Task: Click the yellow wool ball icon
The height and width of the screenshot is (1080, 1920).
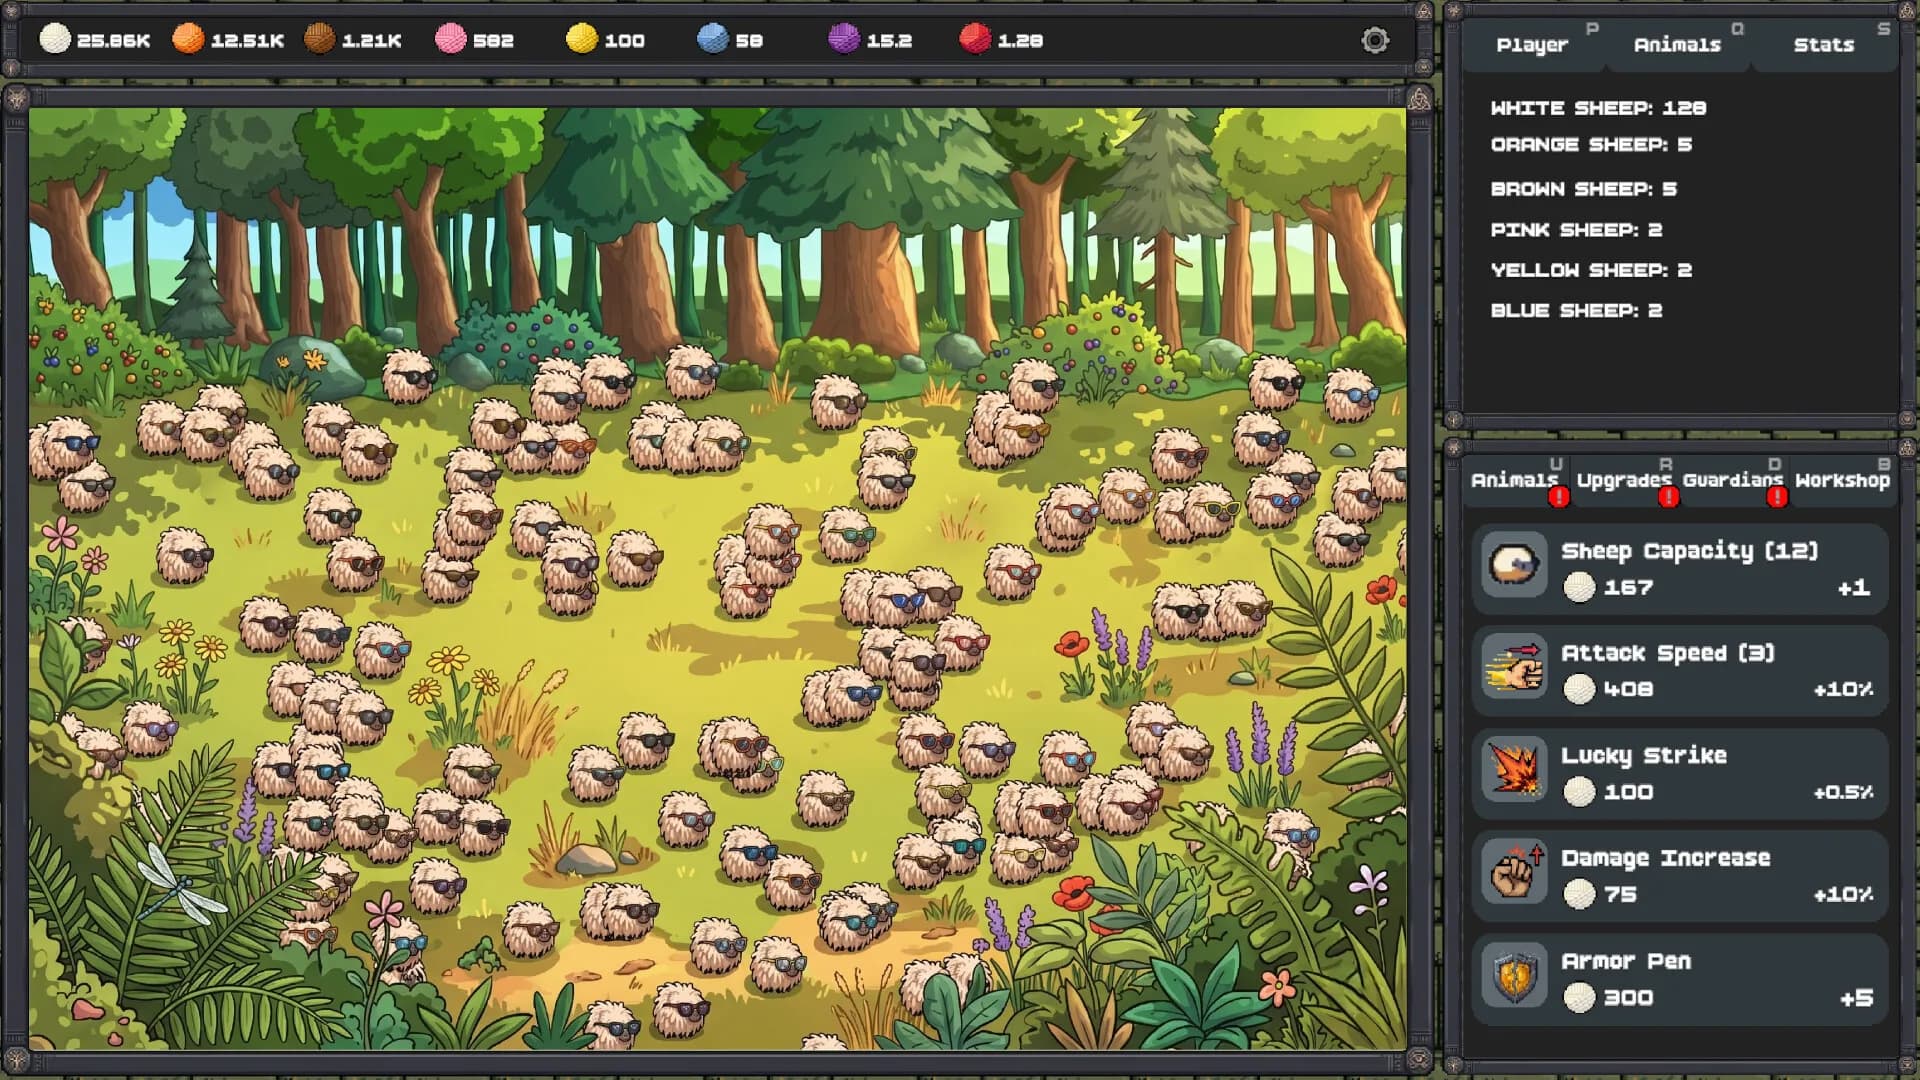Action: [x=581, y=39]
